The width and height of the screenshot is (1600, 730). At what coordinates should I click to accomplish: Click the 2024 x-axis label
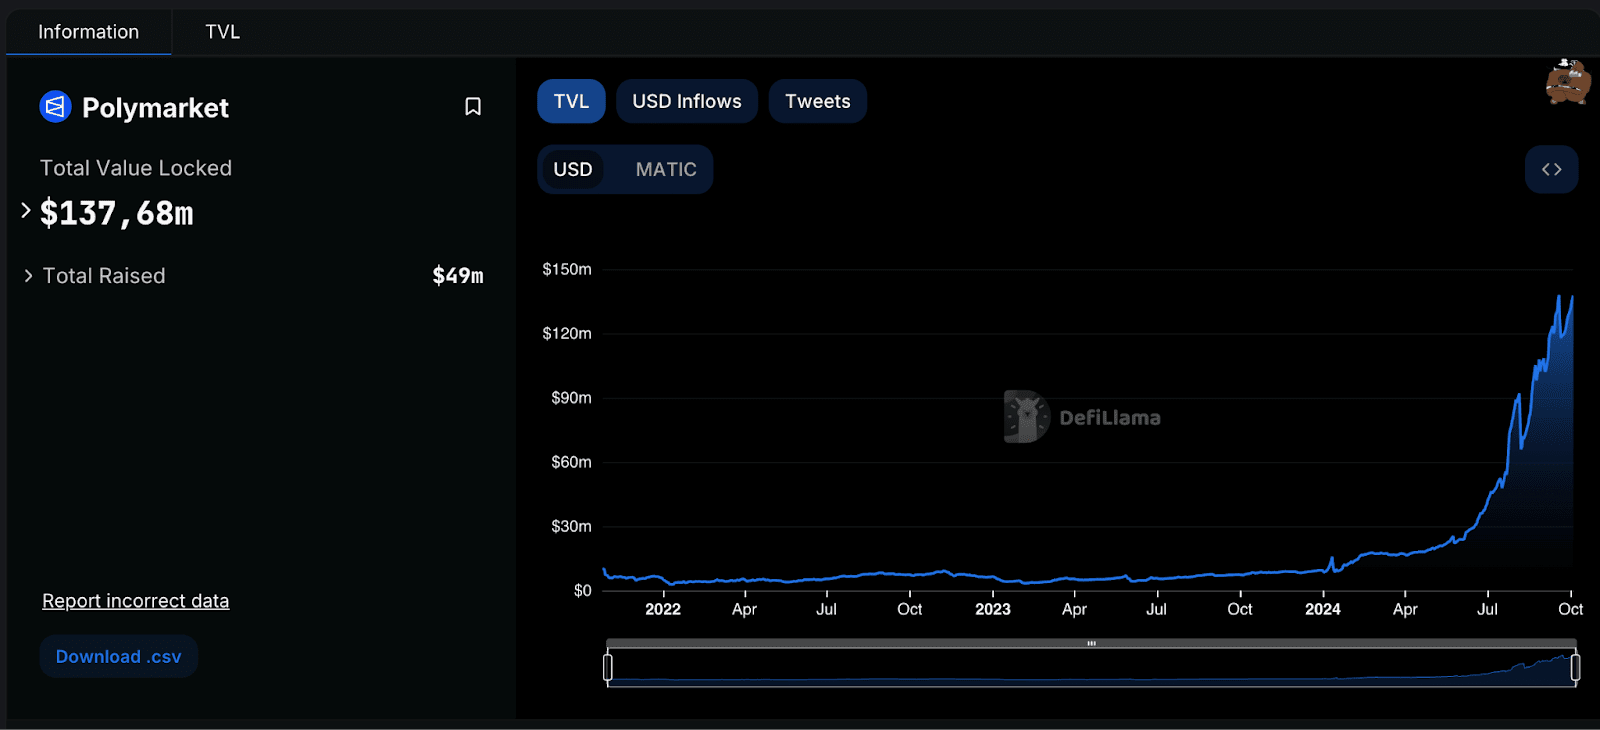(1322, 609)
